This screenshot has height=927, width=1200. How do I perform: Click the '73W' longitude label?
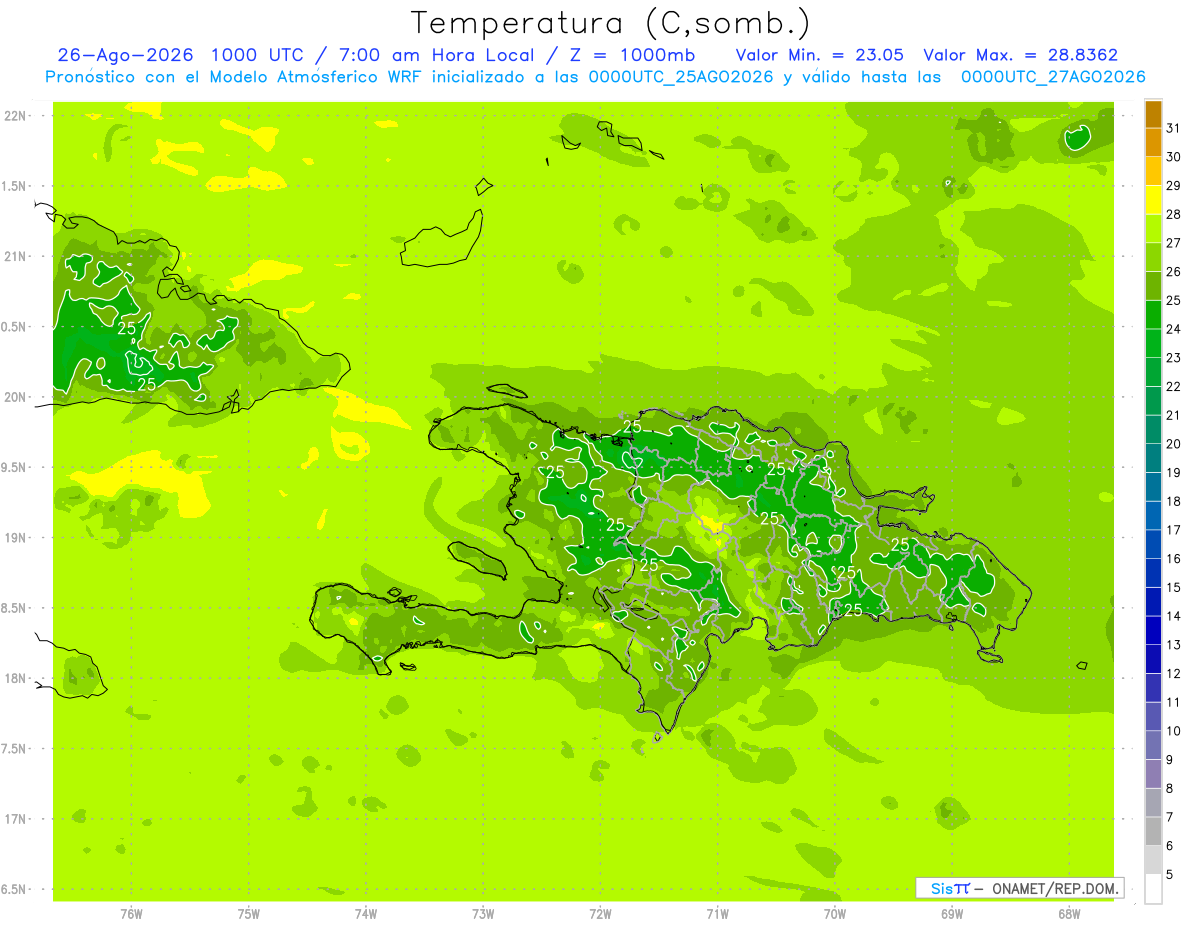point(483,914)
